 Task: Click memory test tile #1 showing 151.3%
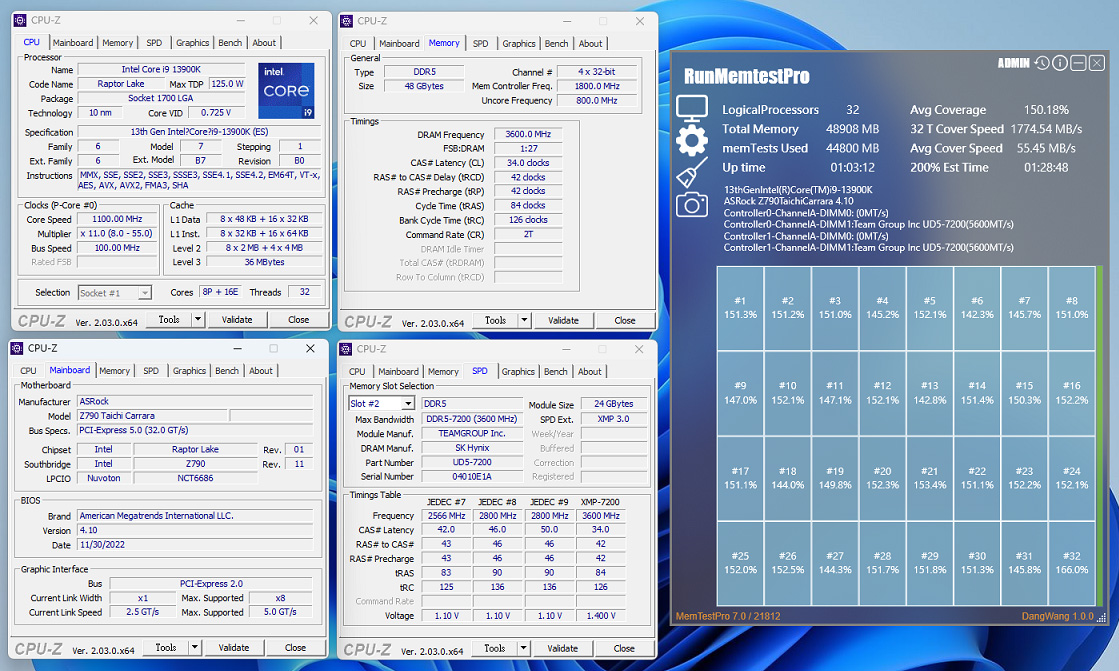point(740,308)
